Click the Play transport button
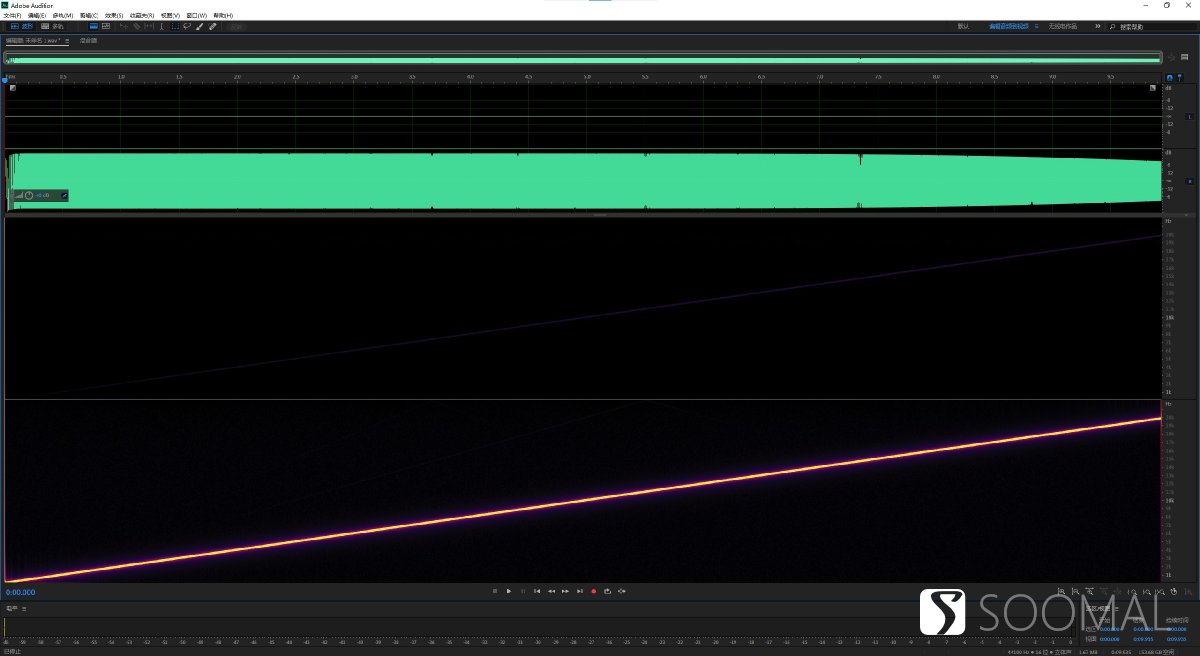Image resolution: width=1200 pixels, height=656 pixels. (x=509, y=591)
